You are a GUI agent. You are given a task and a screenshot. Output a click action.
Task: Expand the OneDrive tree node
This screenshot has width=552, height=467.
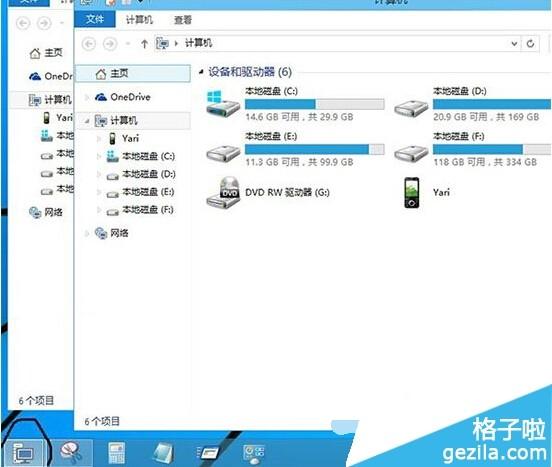[87, 97]
